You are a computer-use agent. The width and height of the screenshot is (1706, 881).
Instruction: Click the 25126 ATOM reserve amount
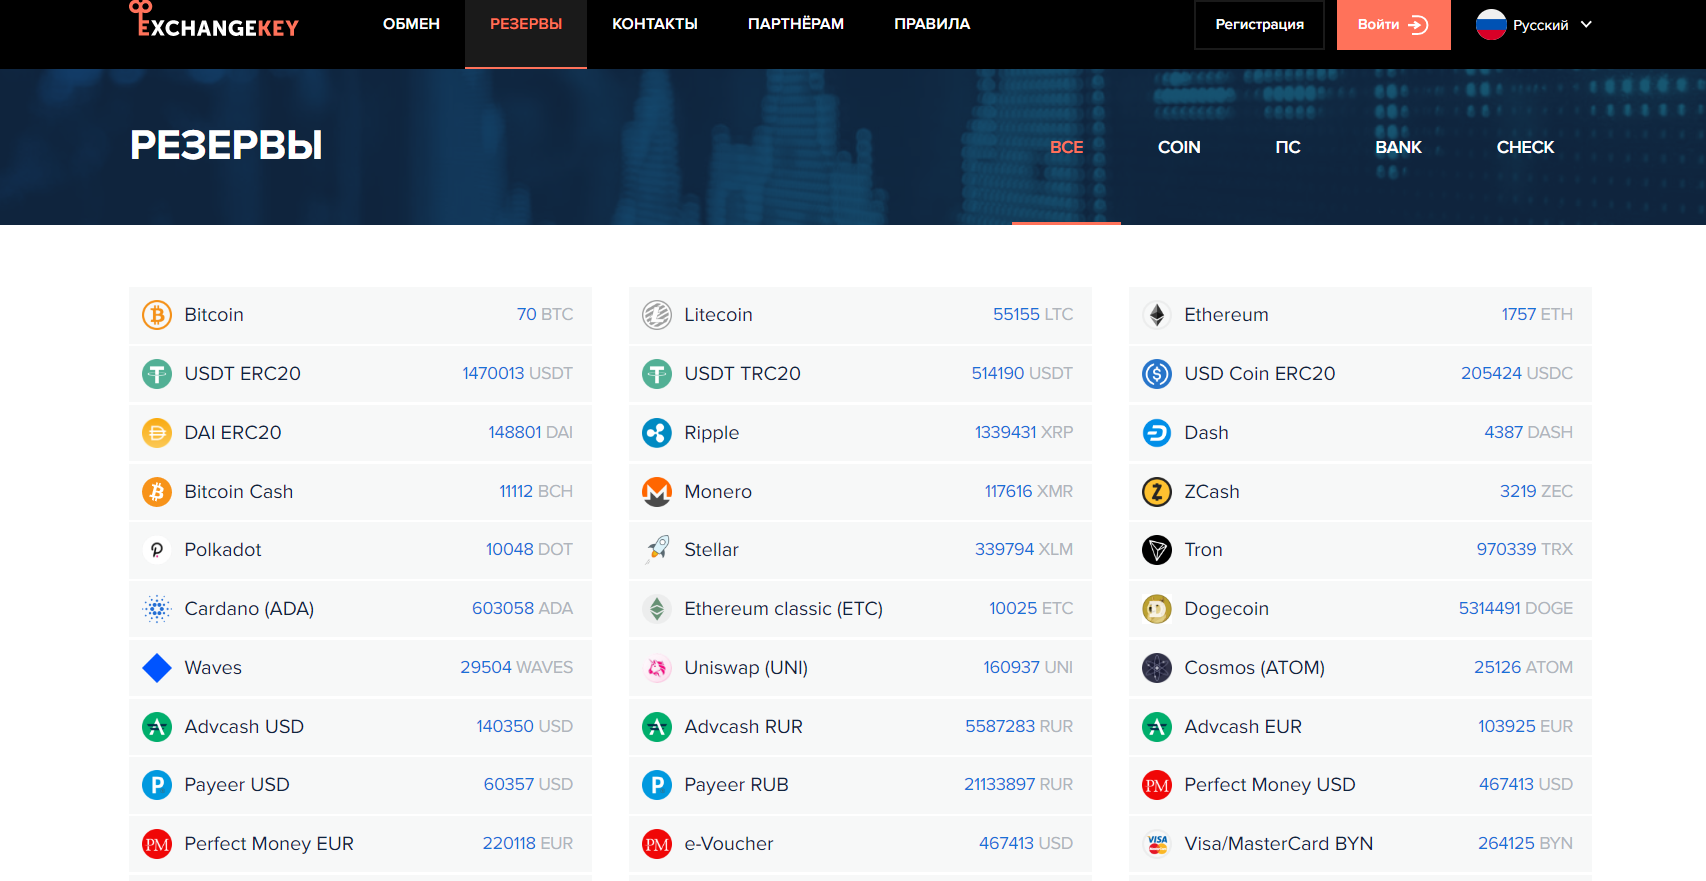[1523, 668]
